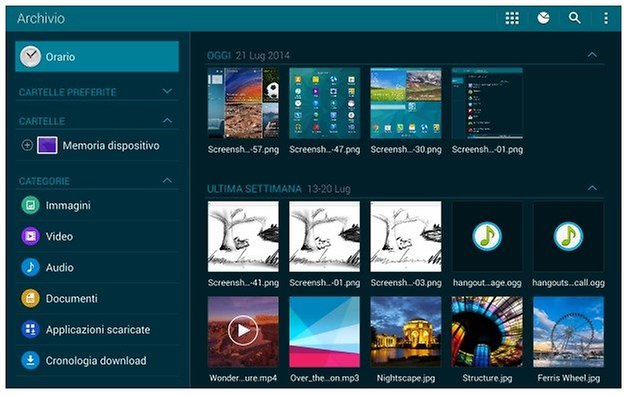Viewport: 628px width, 395px height.
Task: Click the hangouts...call.ogg file name
Action: pyautogui.click(x=568, y=283)
